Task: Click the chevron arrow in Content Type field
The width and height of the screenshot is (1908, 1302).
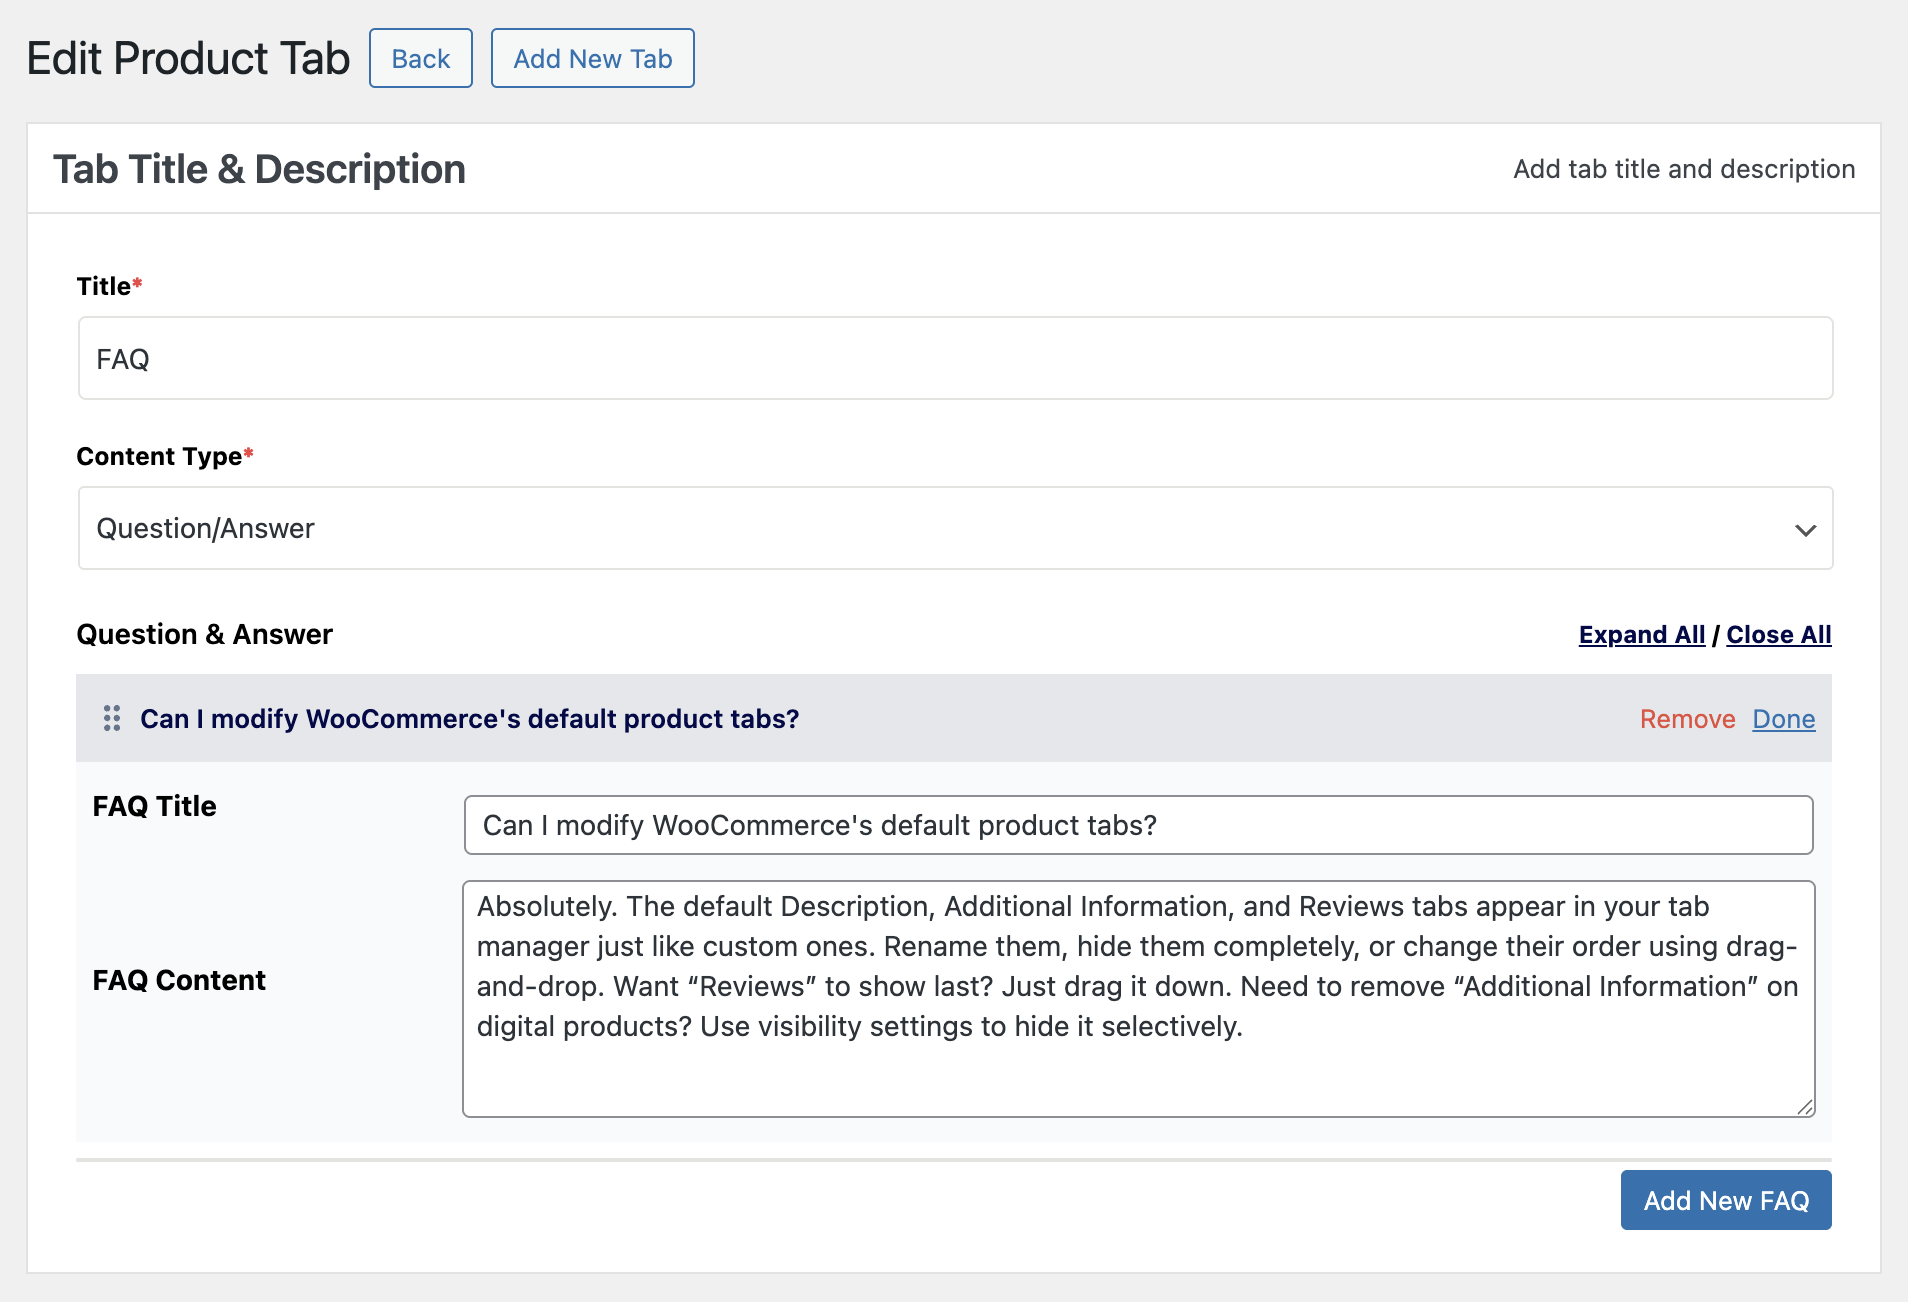Action: click(x=1805, y=530)
